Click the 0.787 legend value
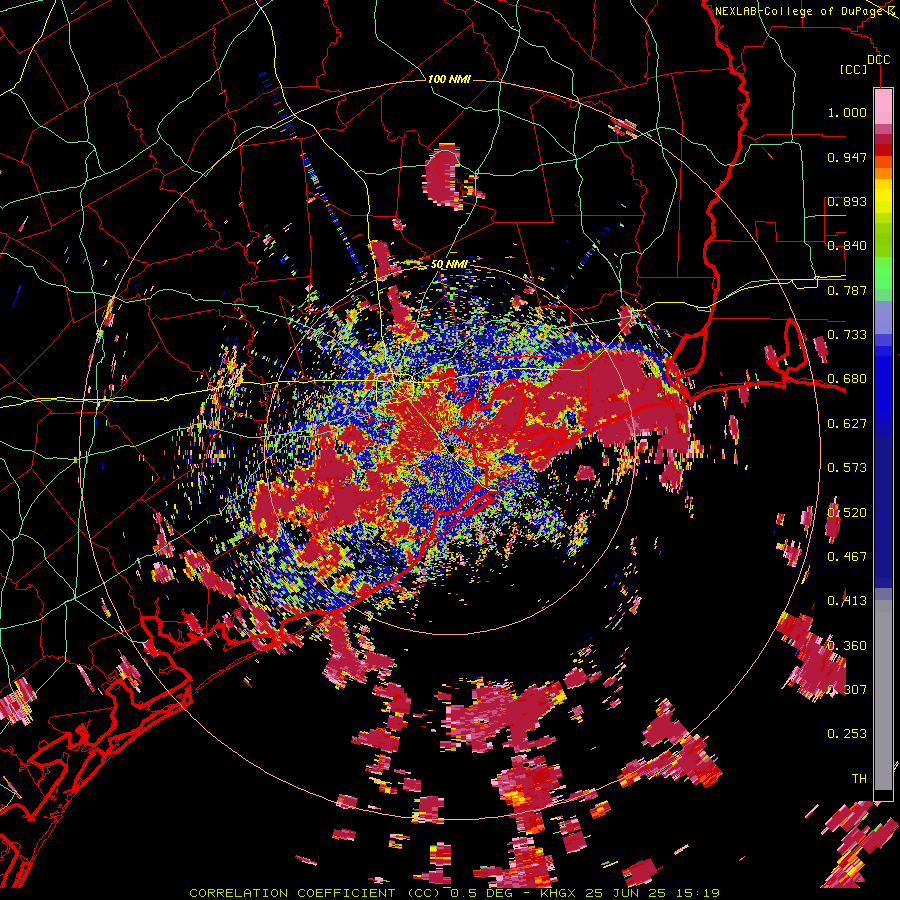 847,290
